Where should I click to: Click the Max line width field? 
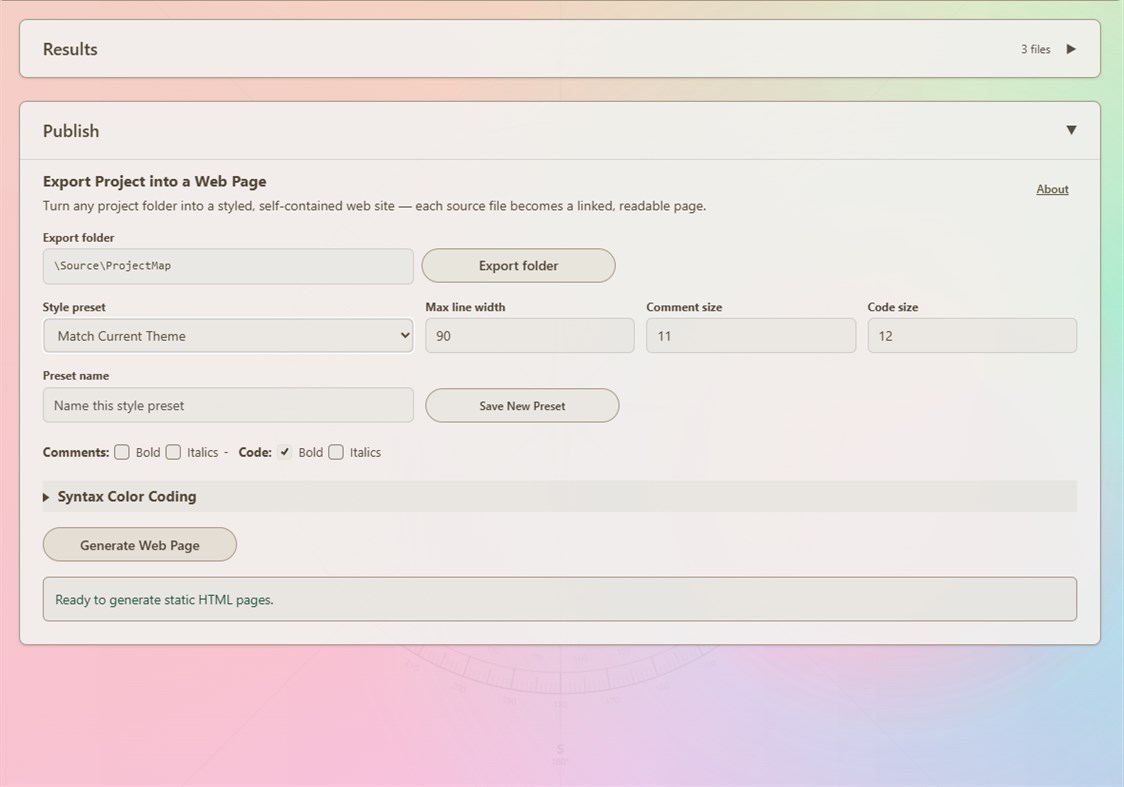(530, 335)
